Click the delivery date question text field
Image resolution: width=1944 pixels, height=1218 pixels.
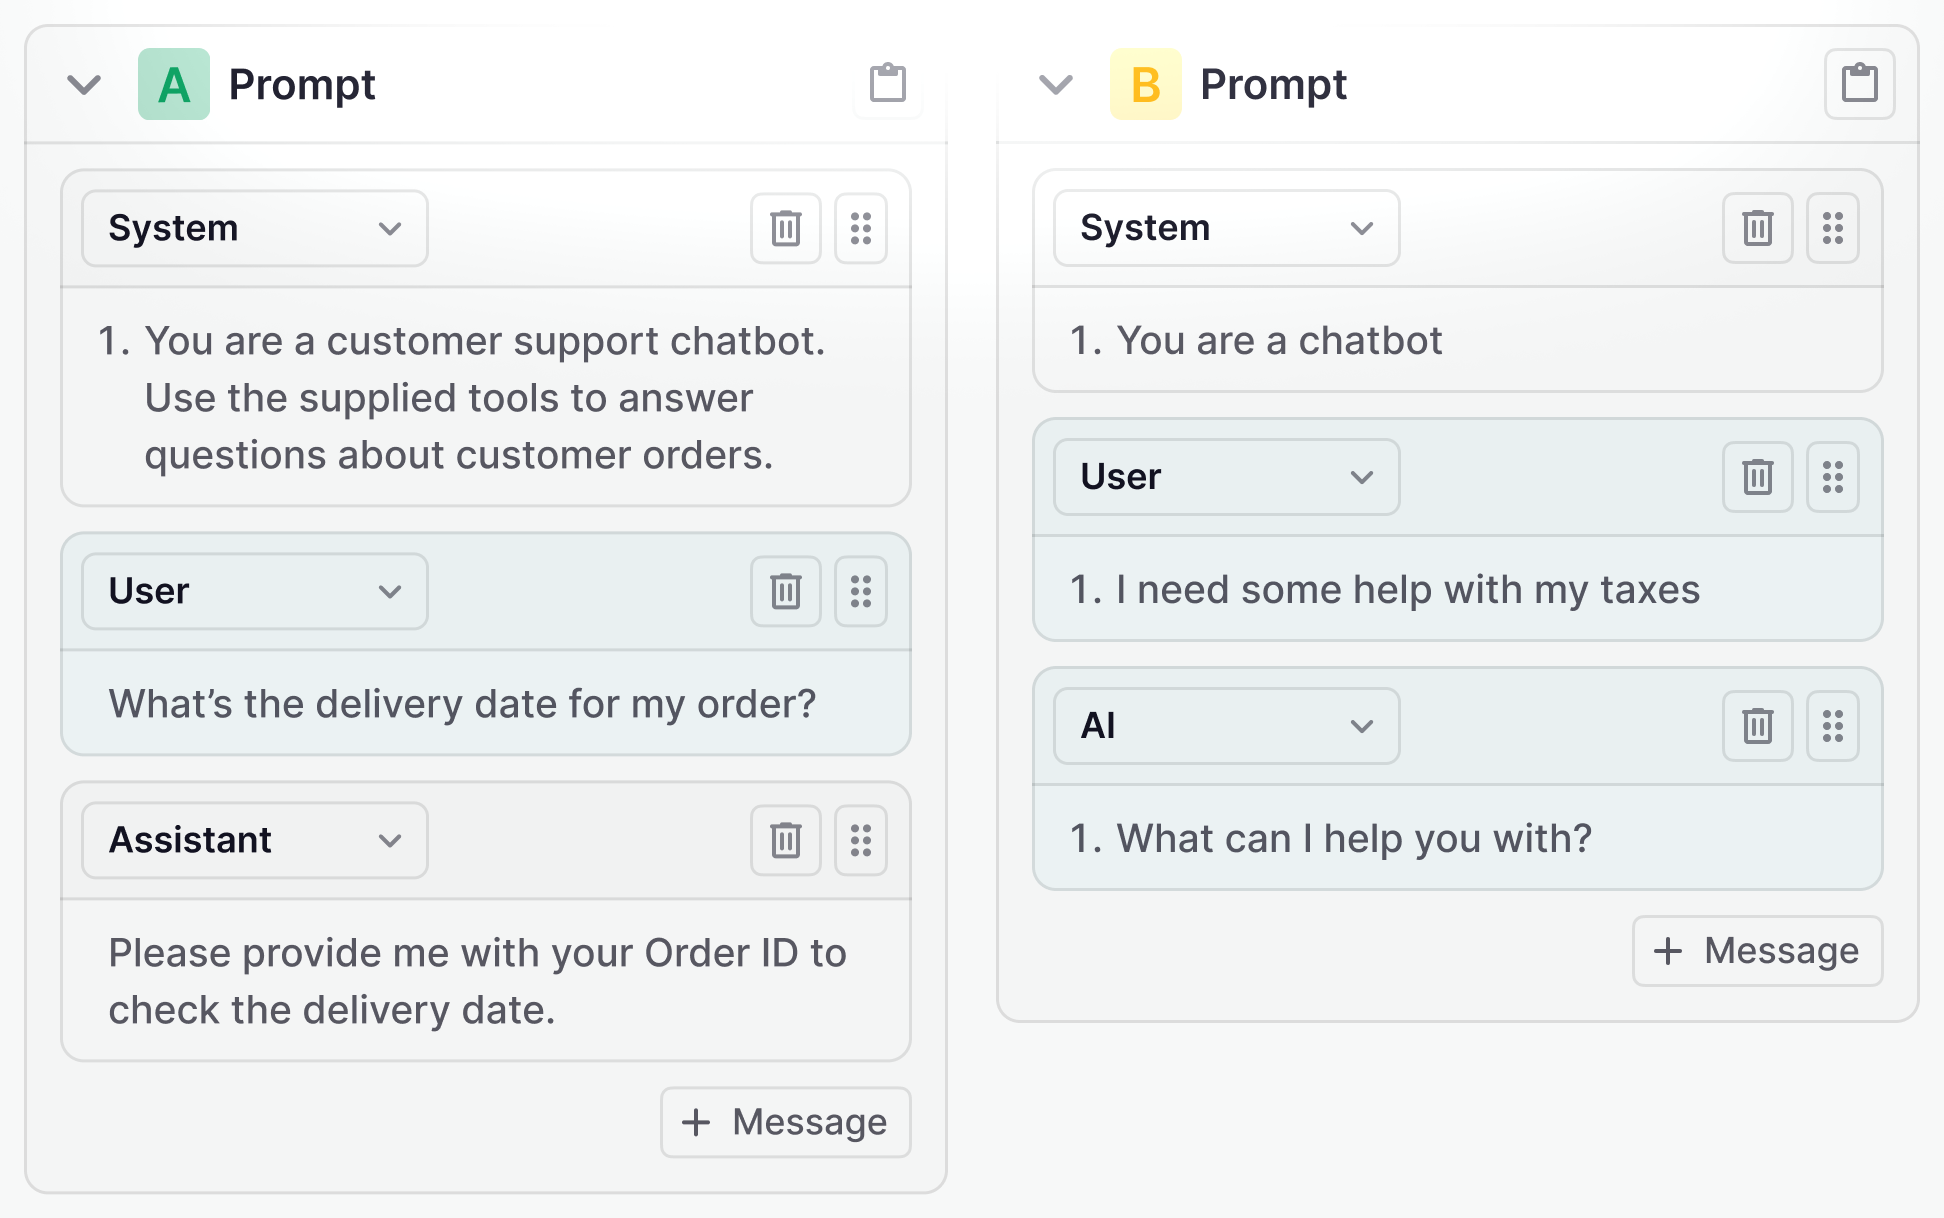pos(462,704)
